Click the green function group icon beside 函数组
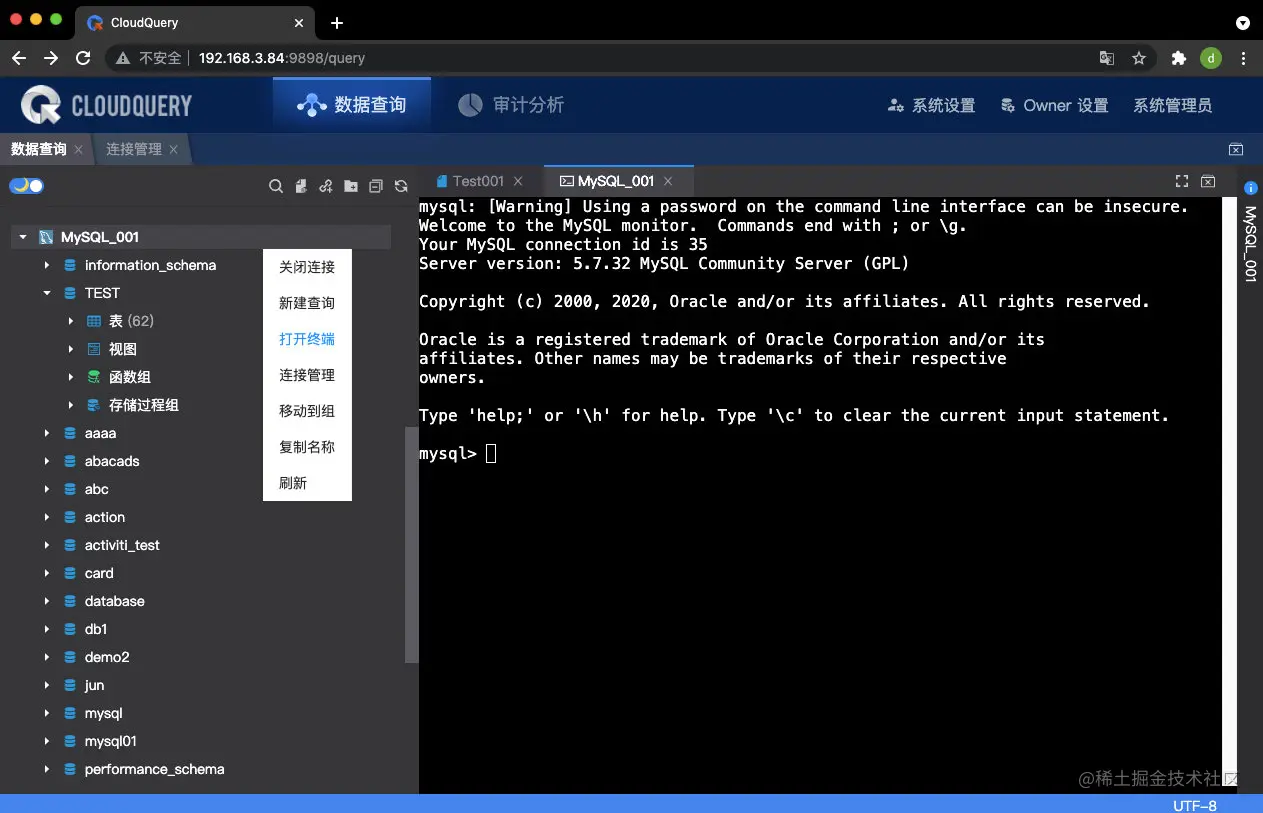The width and height of the screenshot is (1263, 813). (x=94, y=377)
